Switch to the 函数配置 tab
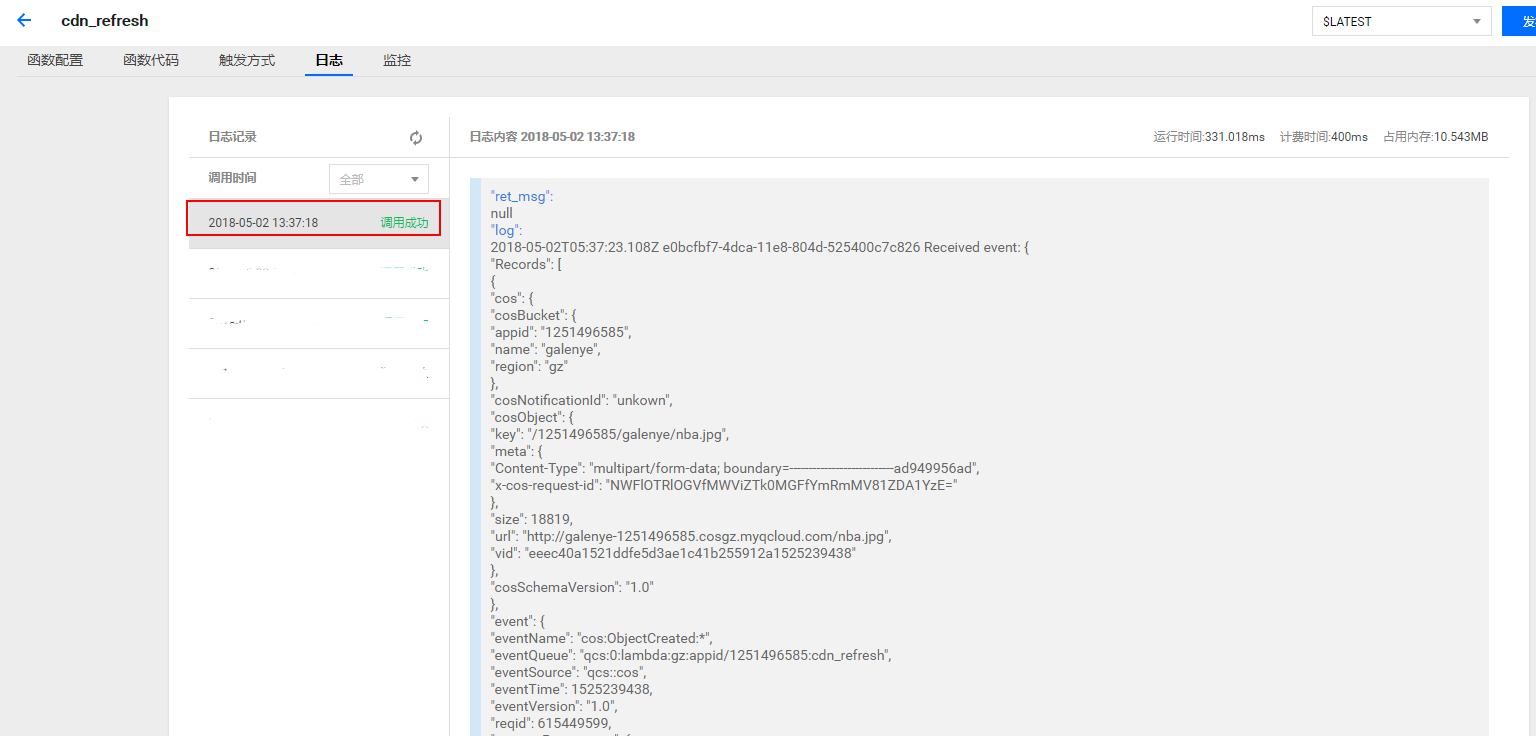Image resolution: width=1536 pixels, height=736 pixels. point(55,60)
